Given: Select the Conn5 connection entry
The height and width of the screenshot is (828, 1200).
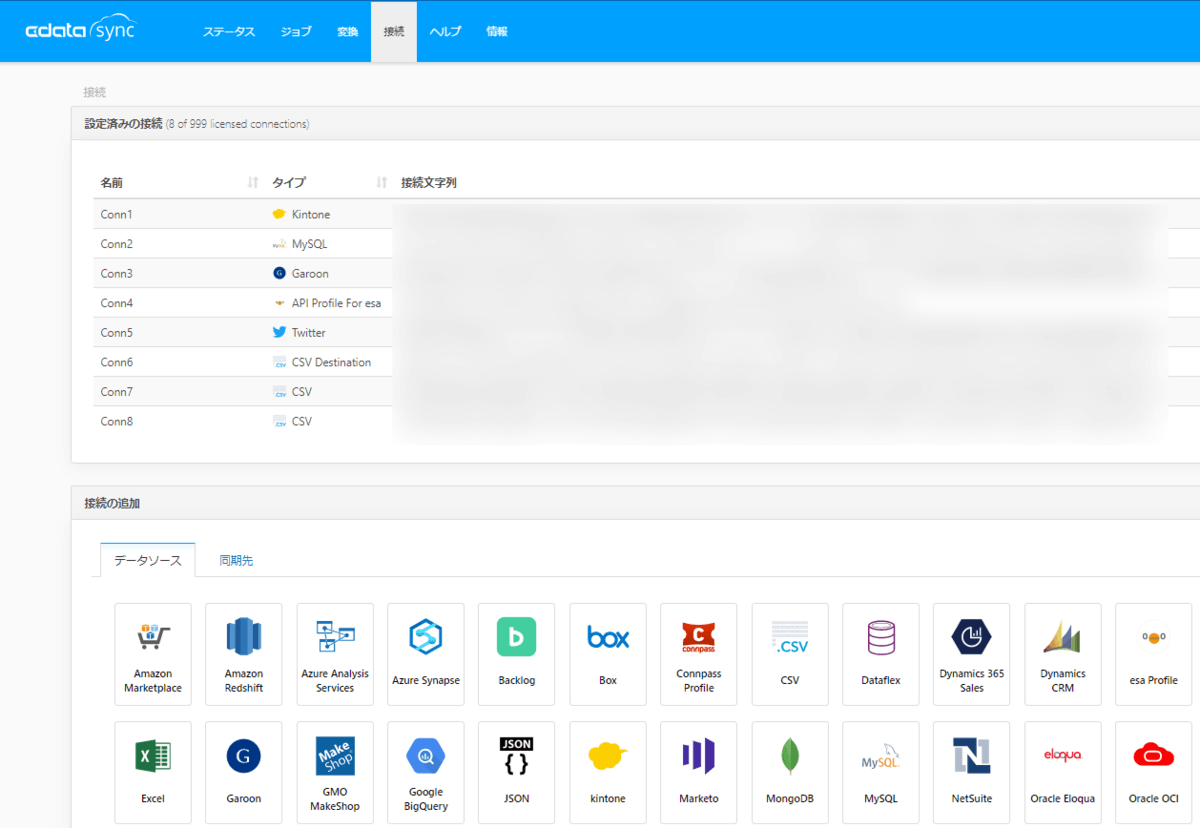Looking at the screenshot, I should 647,332.
